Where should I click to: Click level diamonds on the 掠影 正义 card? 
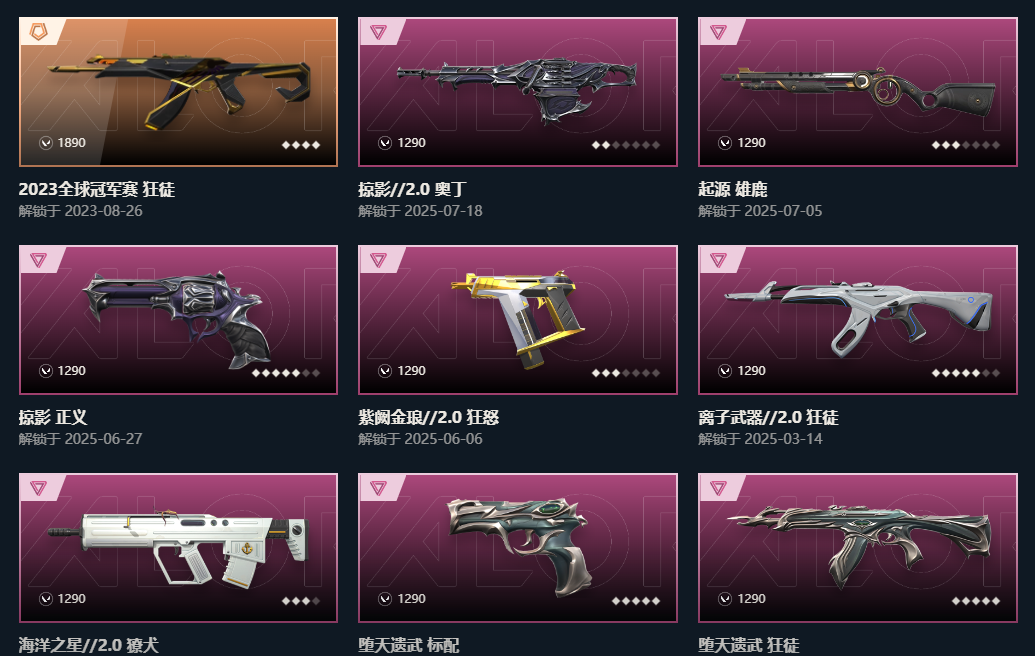point(286,373)
